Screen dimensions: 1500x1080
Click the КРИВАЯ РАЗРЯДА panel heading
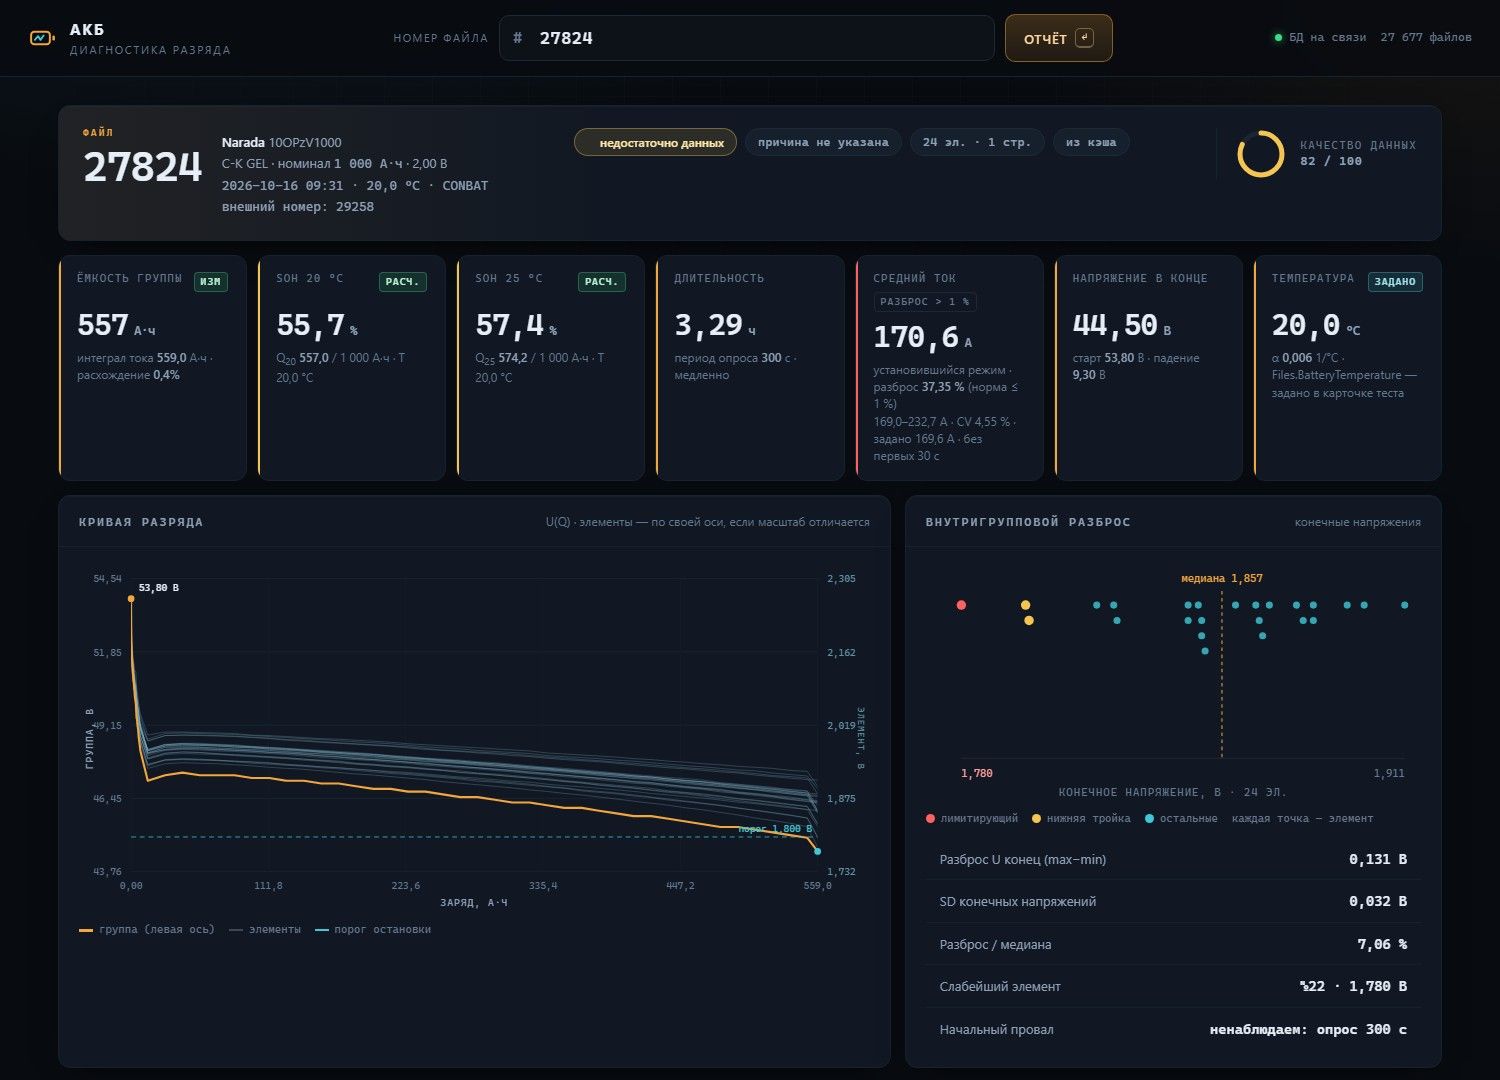[x=141, y=522]
